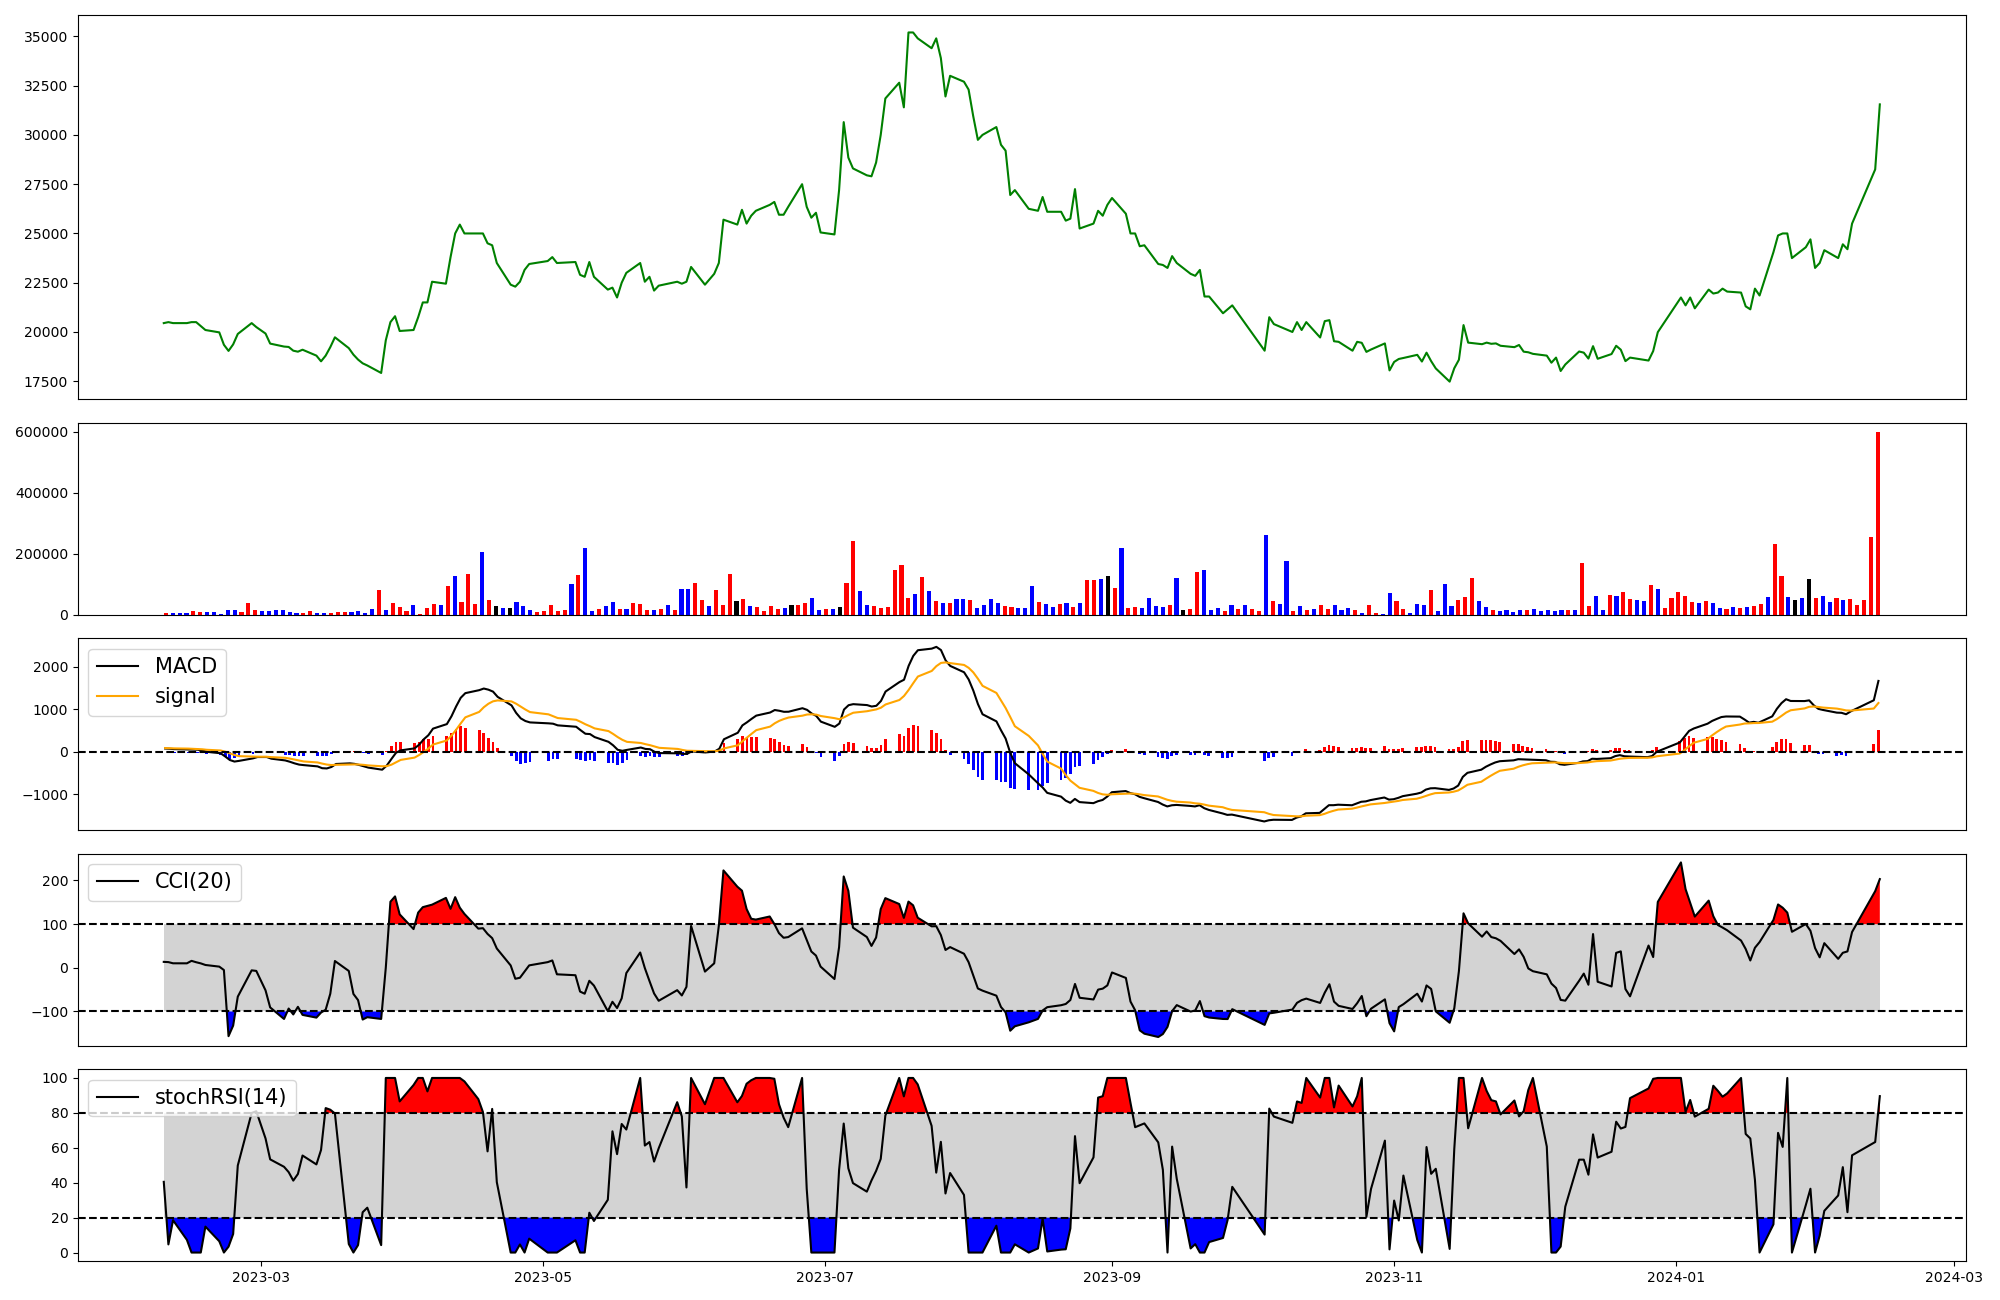Click the 2023-05 date tick label
This screenshot has height=1300, width=2000.
(543, 1277)
